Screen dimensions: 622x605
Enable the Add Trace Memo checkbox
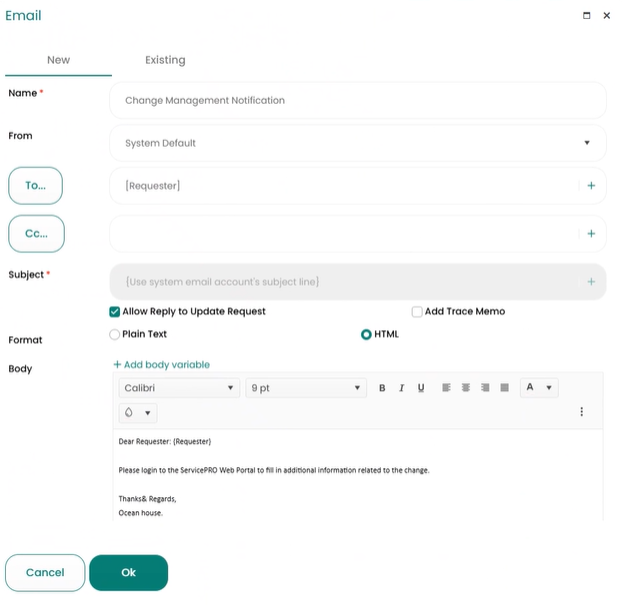[417, 312]
